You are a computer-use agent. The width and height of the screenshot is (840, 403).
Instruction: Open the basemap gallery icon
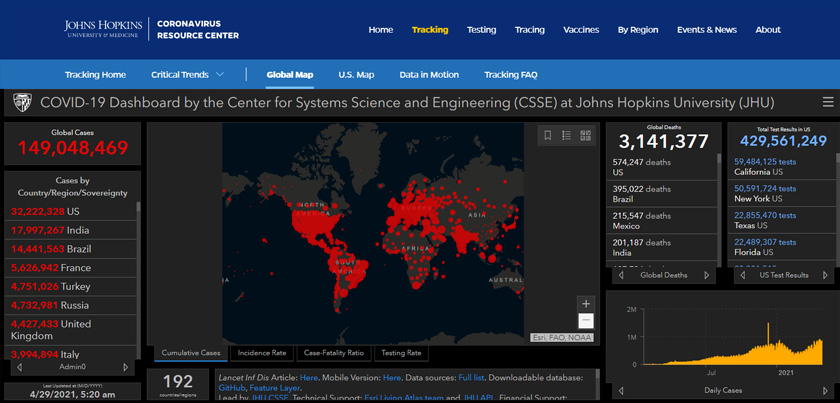[586, 136]
